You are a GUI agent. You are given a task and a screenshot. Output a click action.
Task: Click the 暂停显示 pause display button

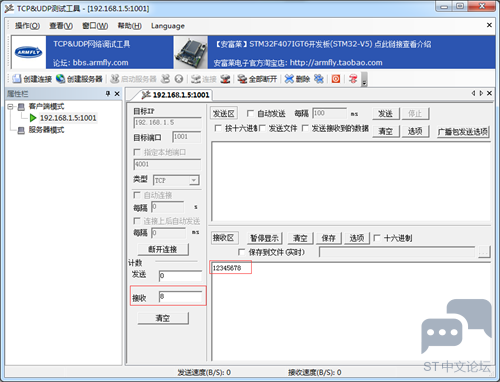click(264, 238)
